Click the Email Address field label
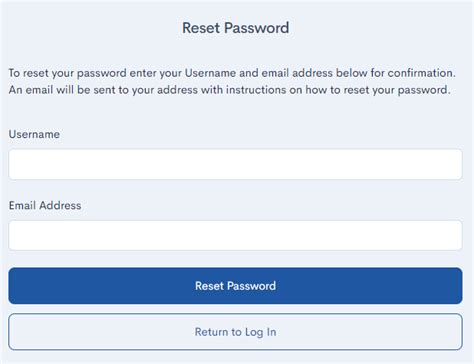Image resolution: width=474 pixels, height=364 pixels. [45, 205]
